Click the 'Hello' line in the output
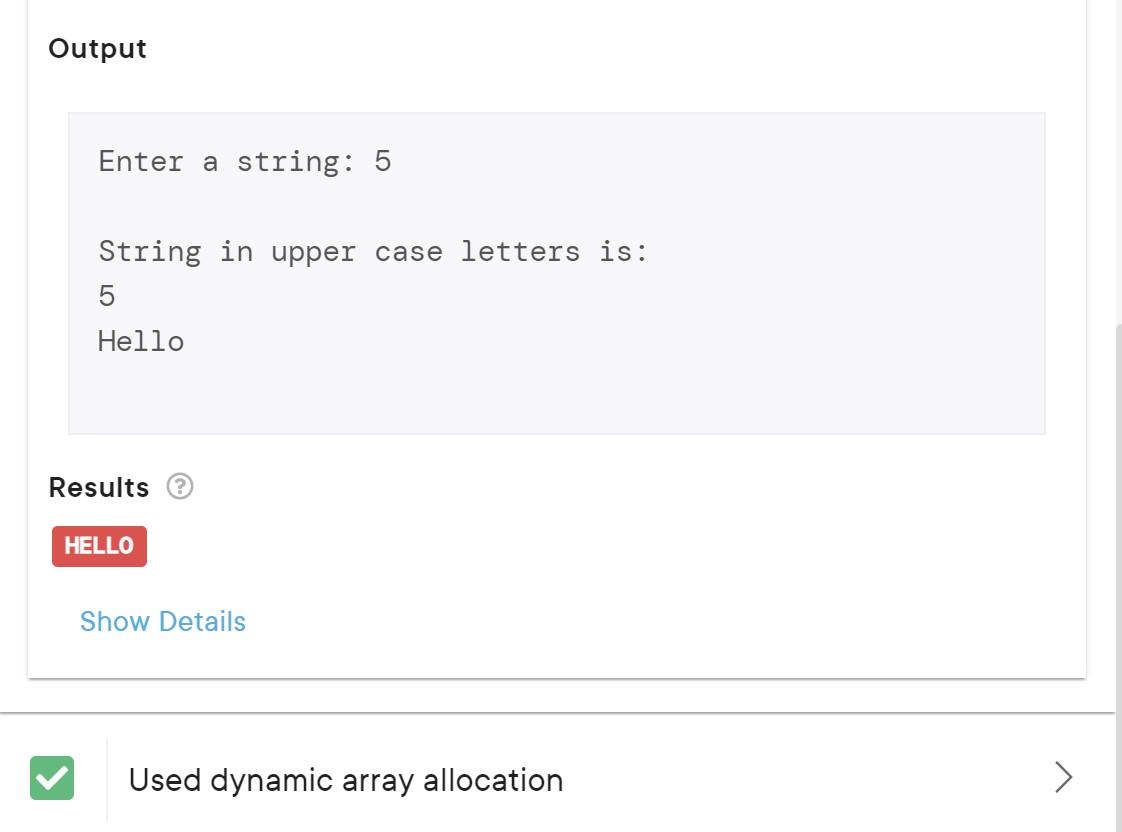This screenshot has width=1122, height=832. pos(141,341)
